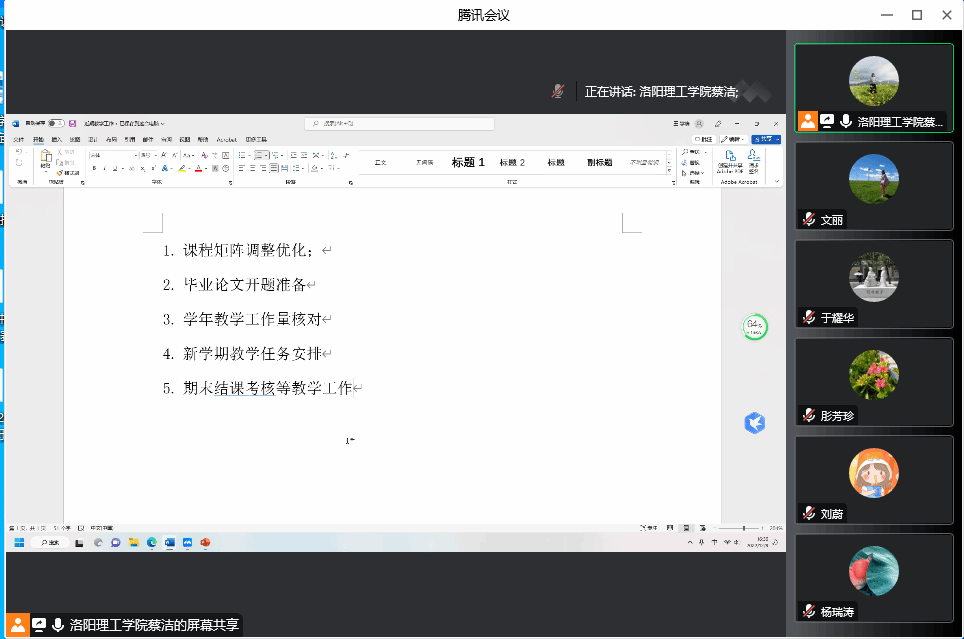Toggle 文丽's muted microphone icon
The image size is (964, 639).
809,220
